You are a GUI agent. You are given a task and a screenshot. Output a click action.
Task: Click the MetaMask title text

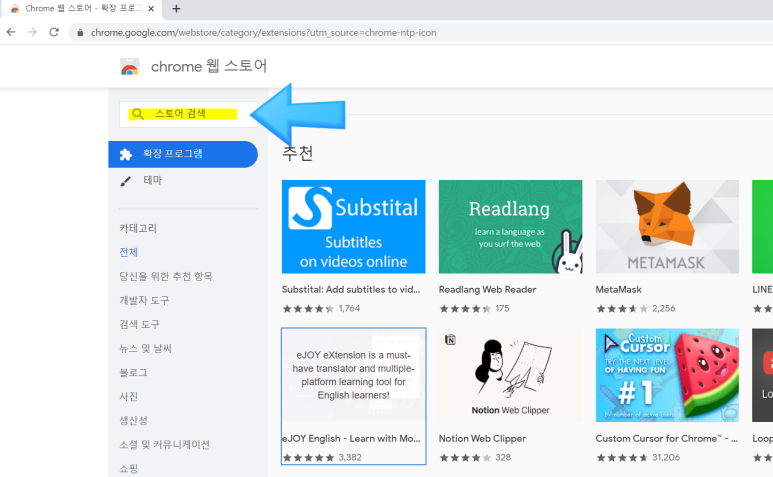pos(619,290)
